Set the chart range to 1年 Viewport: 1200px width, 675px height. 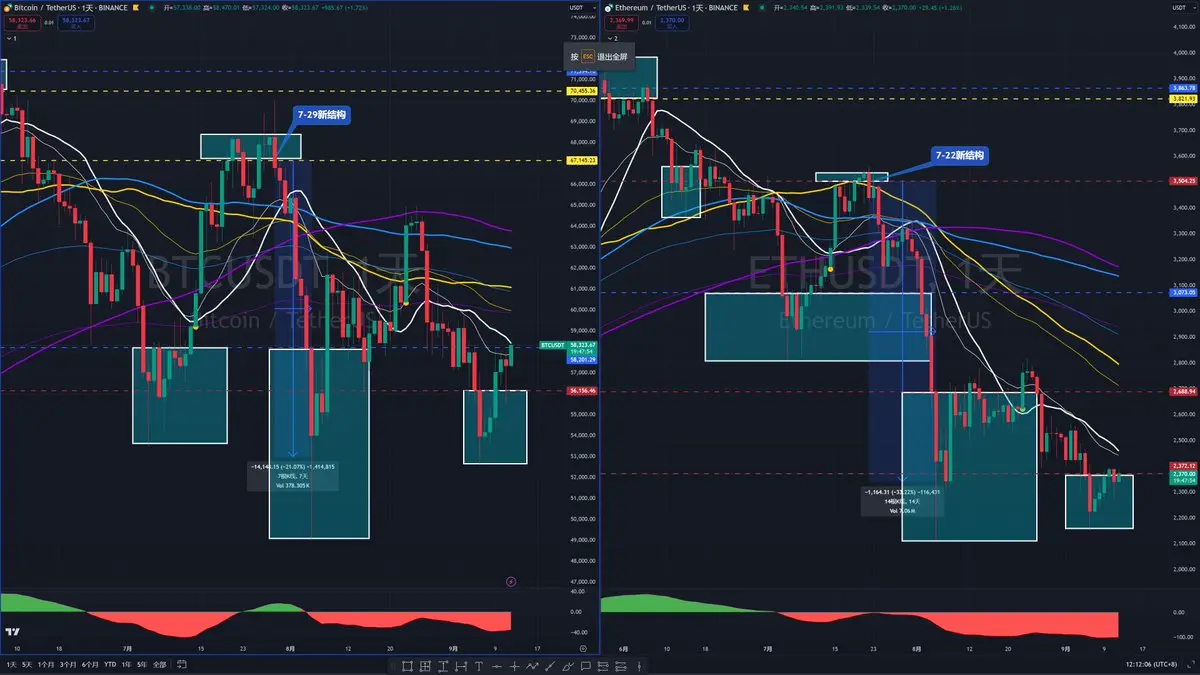pyautogui.click(x=126, y=665)
